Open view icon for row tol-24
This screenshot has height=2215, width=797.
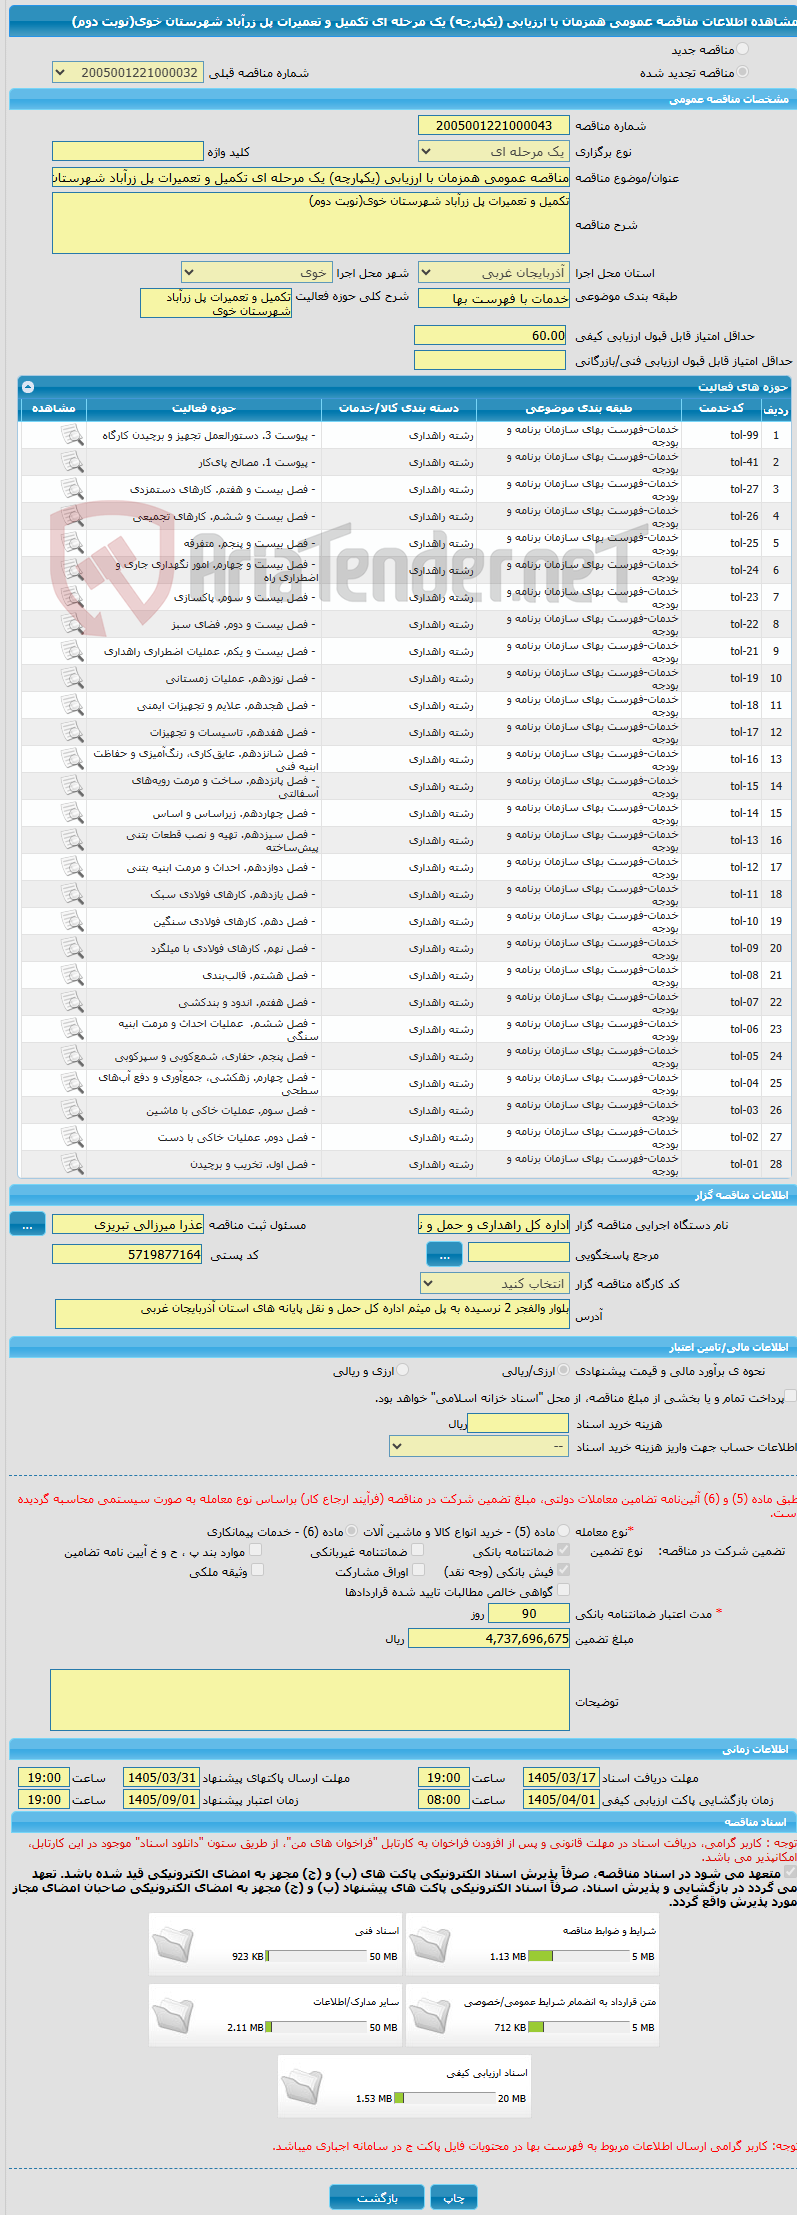coord(72,570)
